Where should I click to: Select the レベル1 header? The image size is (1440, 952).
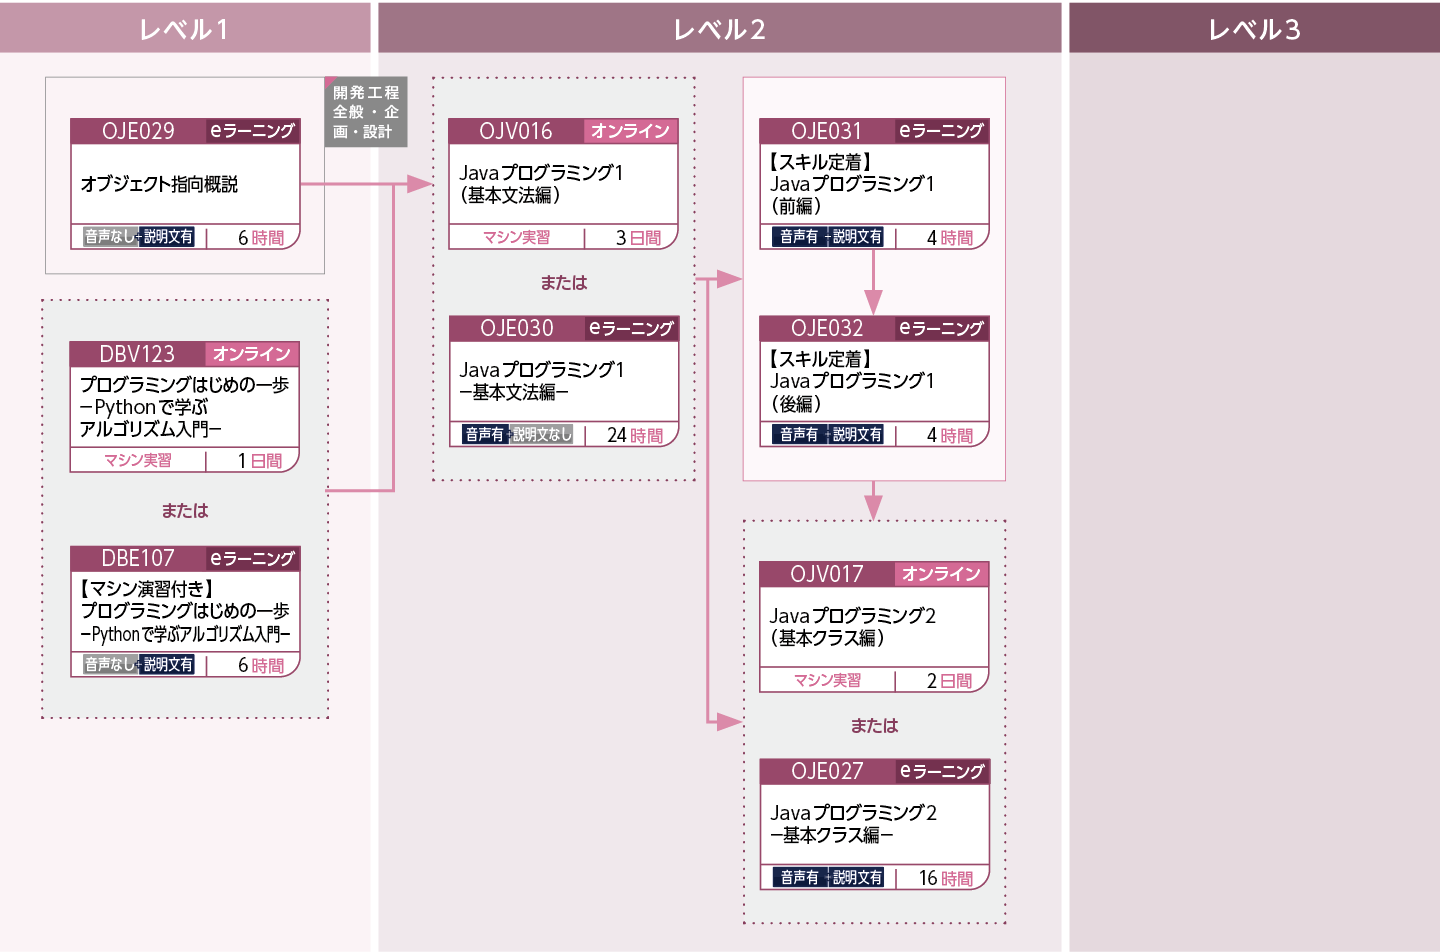(185, 28)
